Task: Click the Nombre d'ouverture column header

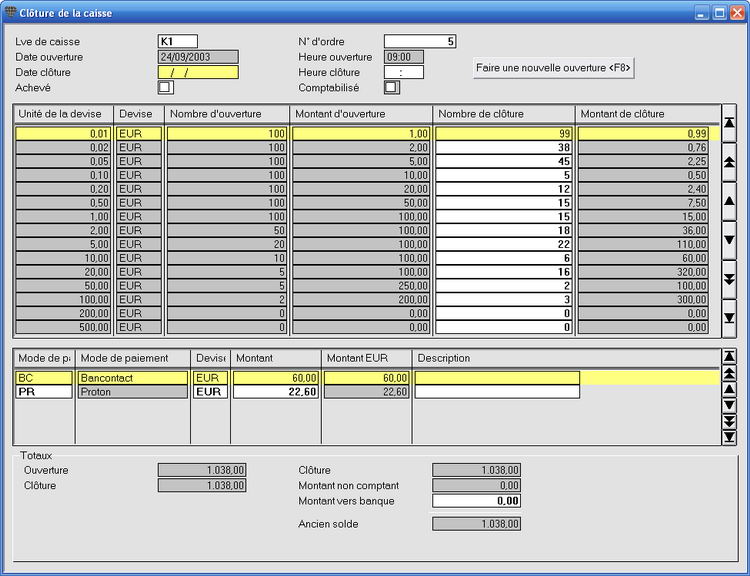Action: click(x=227, y=114)
